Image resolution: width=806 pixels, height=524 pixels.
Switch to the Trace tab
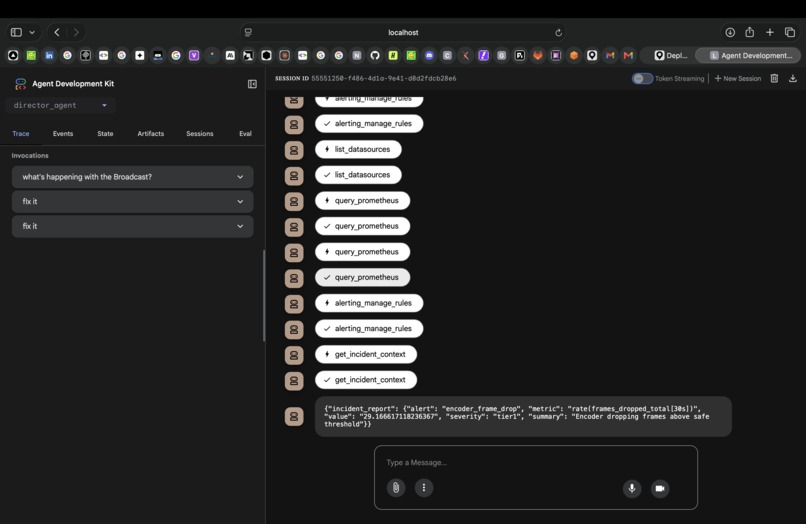pos(21,134)
